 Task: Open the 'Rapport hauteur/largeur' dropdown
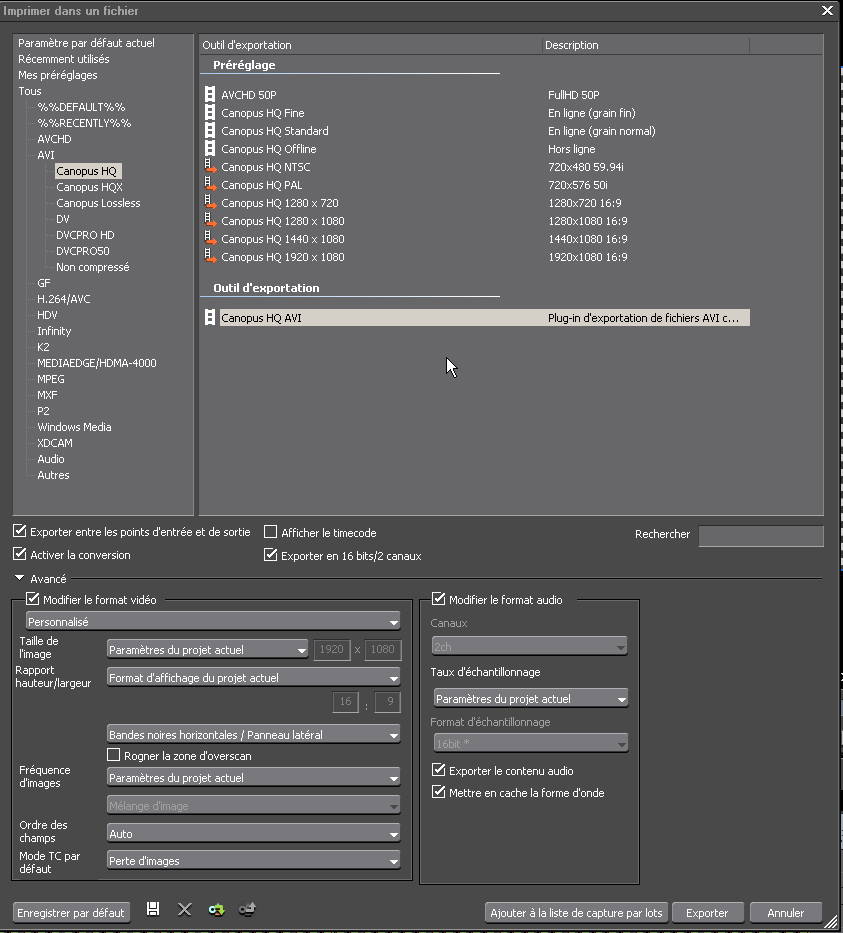pos(253,677)
